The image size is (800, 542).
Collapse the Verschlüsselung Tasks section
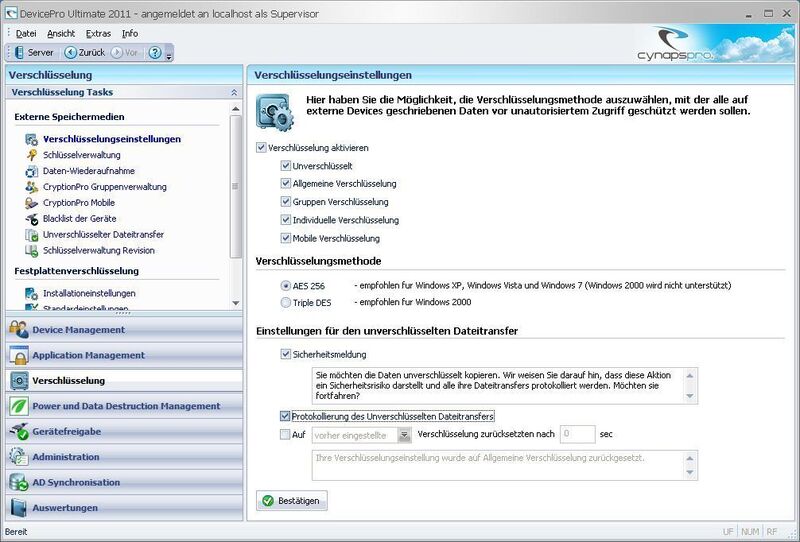(234, 92)
